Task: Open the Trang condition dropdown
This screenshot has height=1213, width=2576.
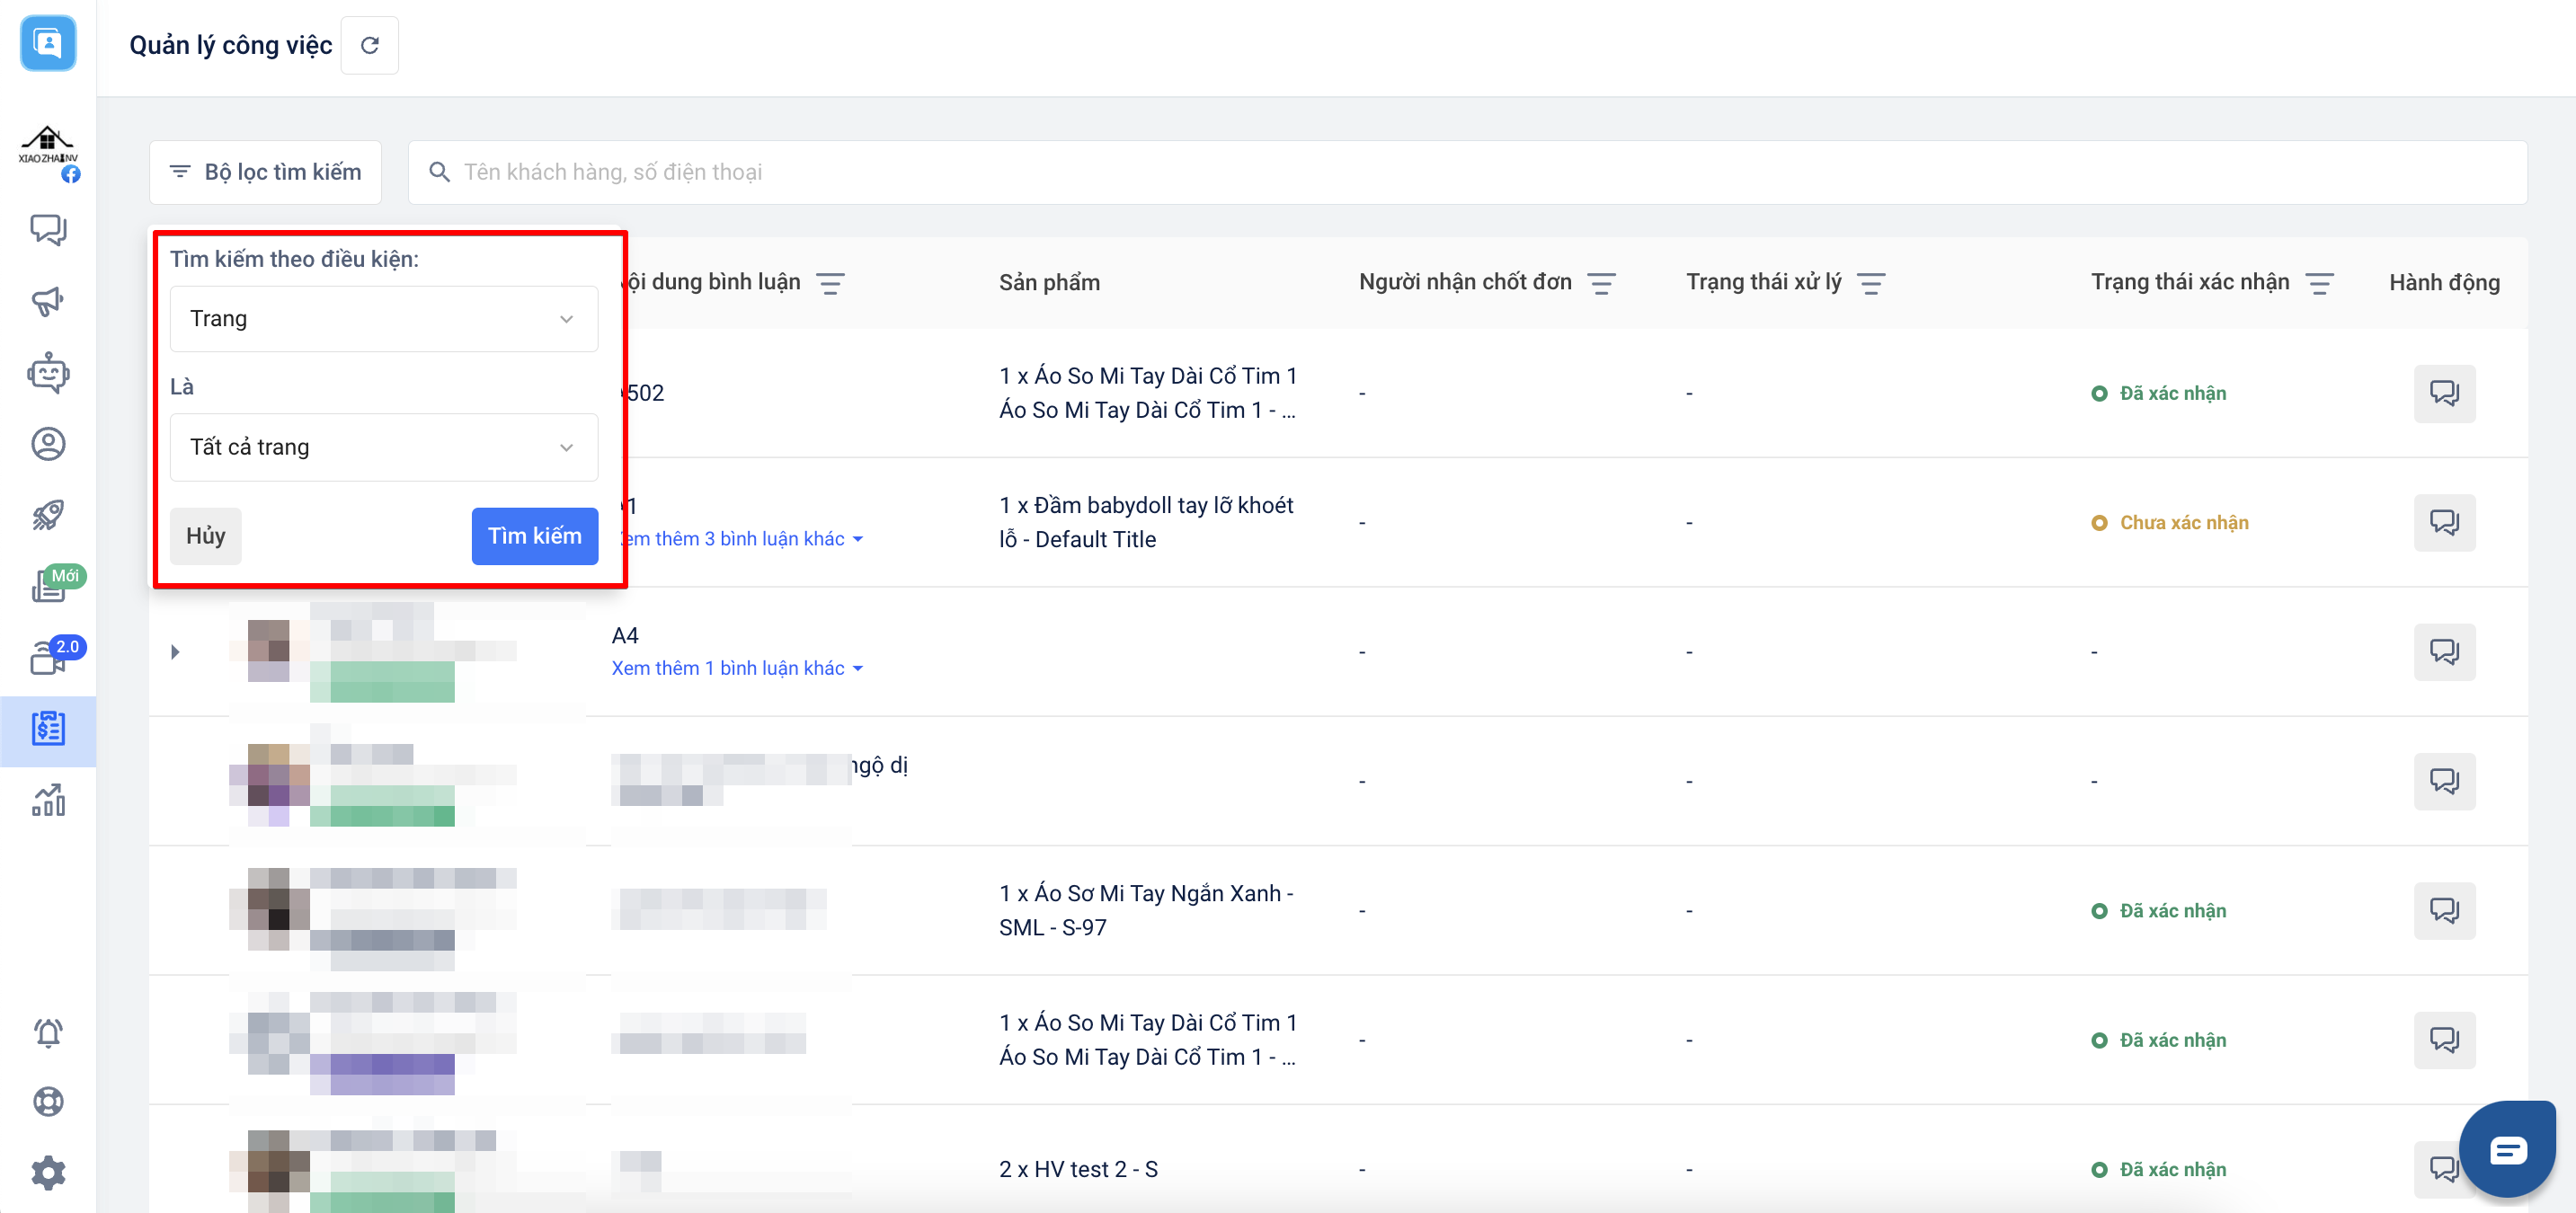Action: pos(383,319)
